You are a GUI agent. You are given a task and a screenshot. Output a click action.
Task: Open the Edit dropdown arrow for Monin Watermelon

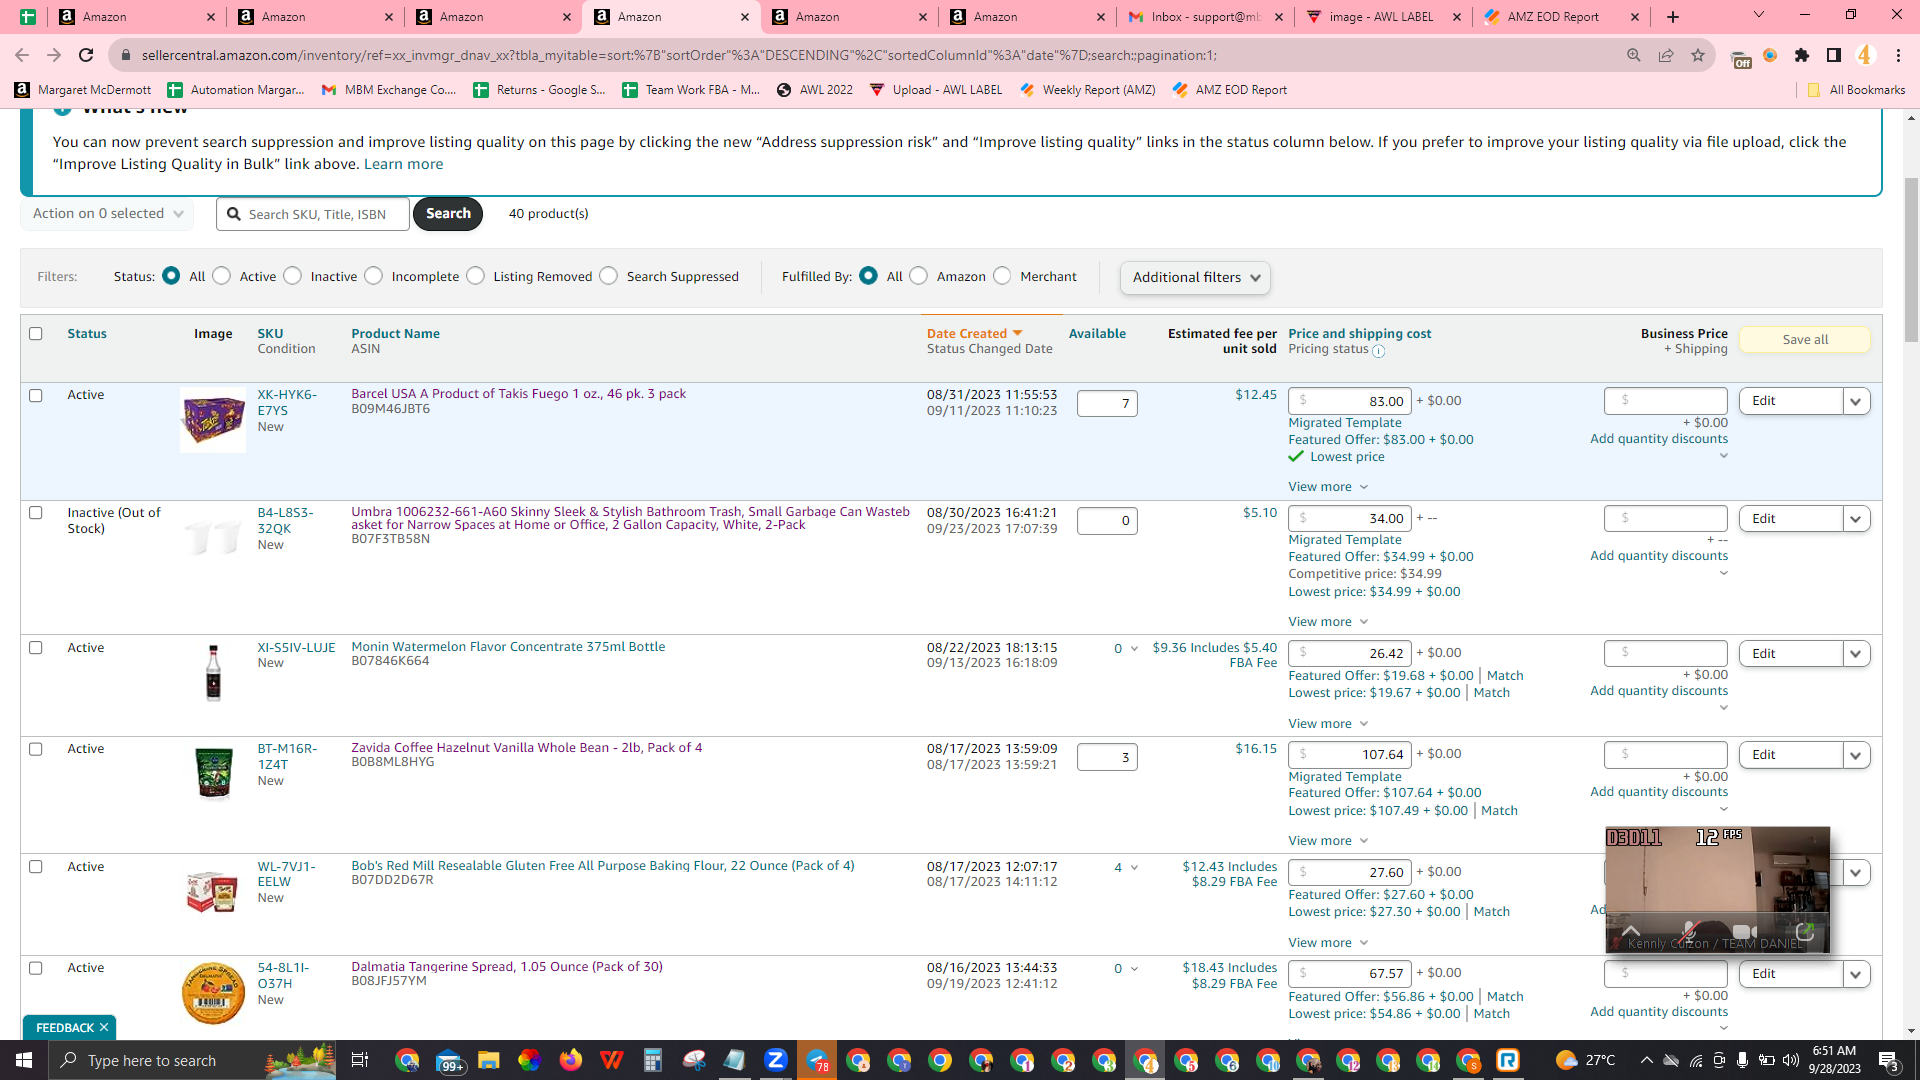click(1856, 654)
